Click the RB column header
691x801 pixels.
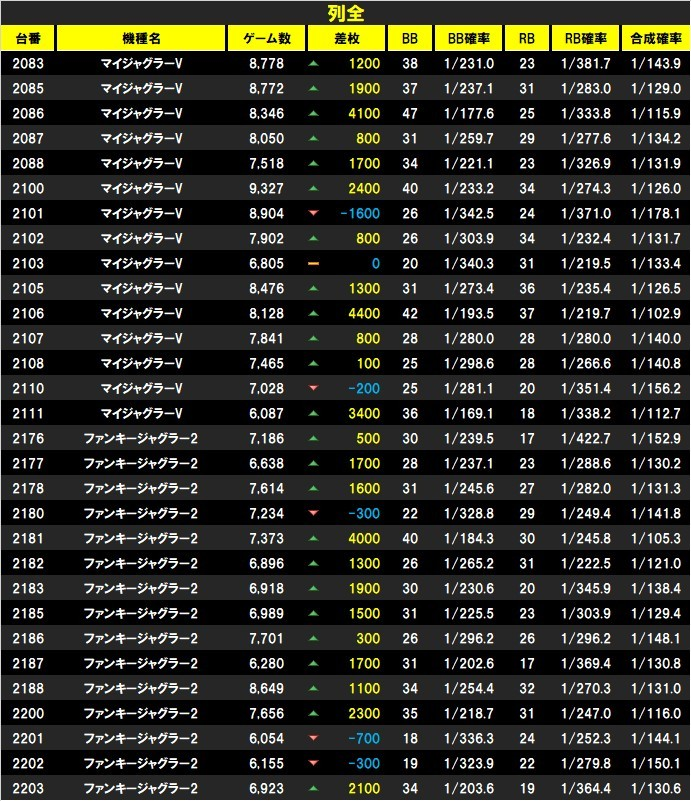(527, 38)
